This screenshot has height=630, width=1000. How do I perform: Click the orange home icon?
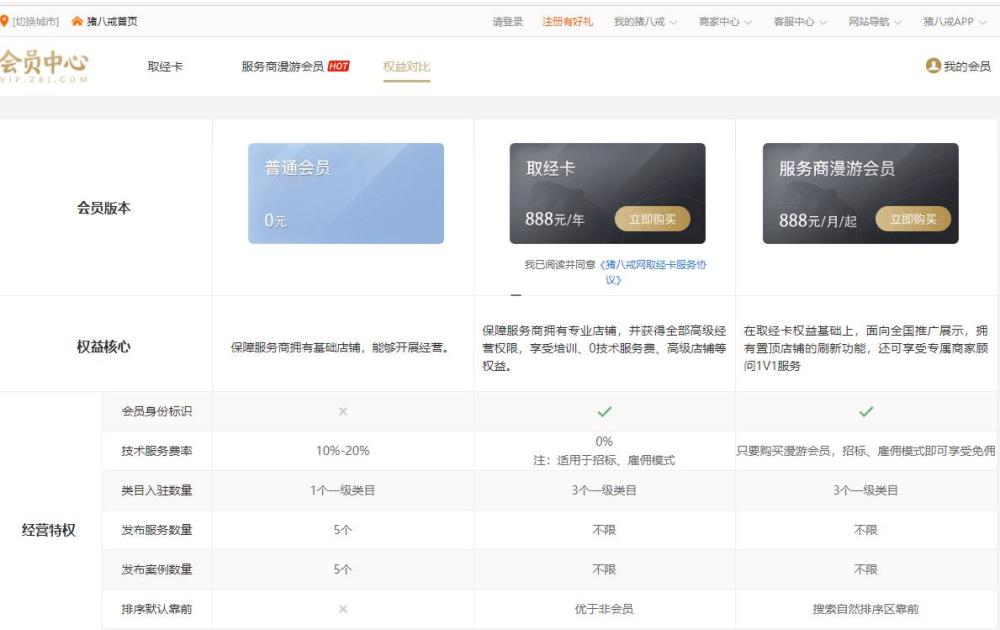pos(77,22)
